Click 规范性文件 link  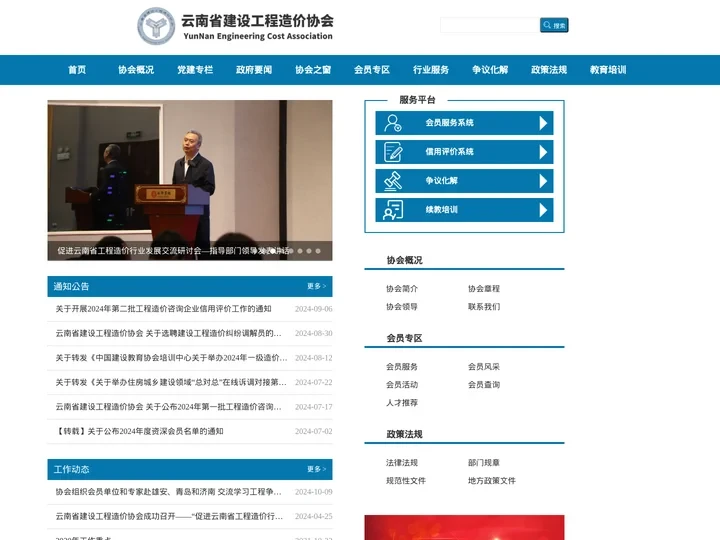pyautogui.click(x=406, y=481)
